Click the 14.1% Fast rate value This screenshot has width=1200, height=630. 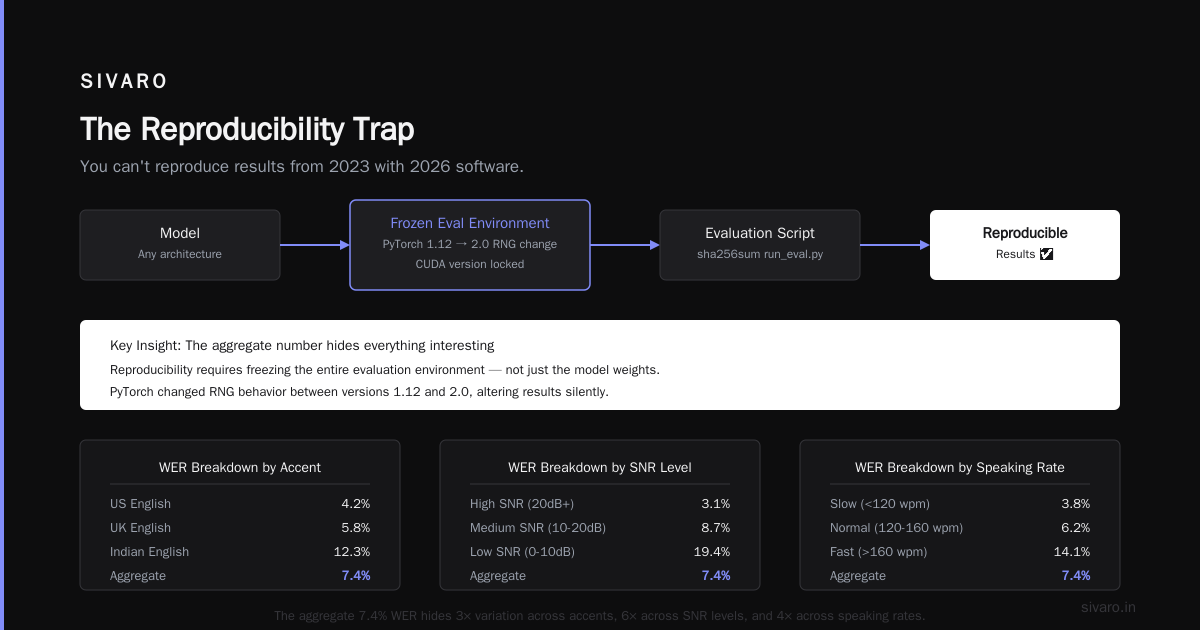(1072, 552)
